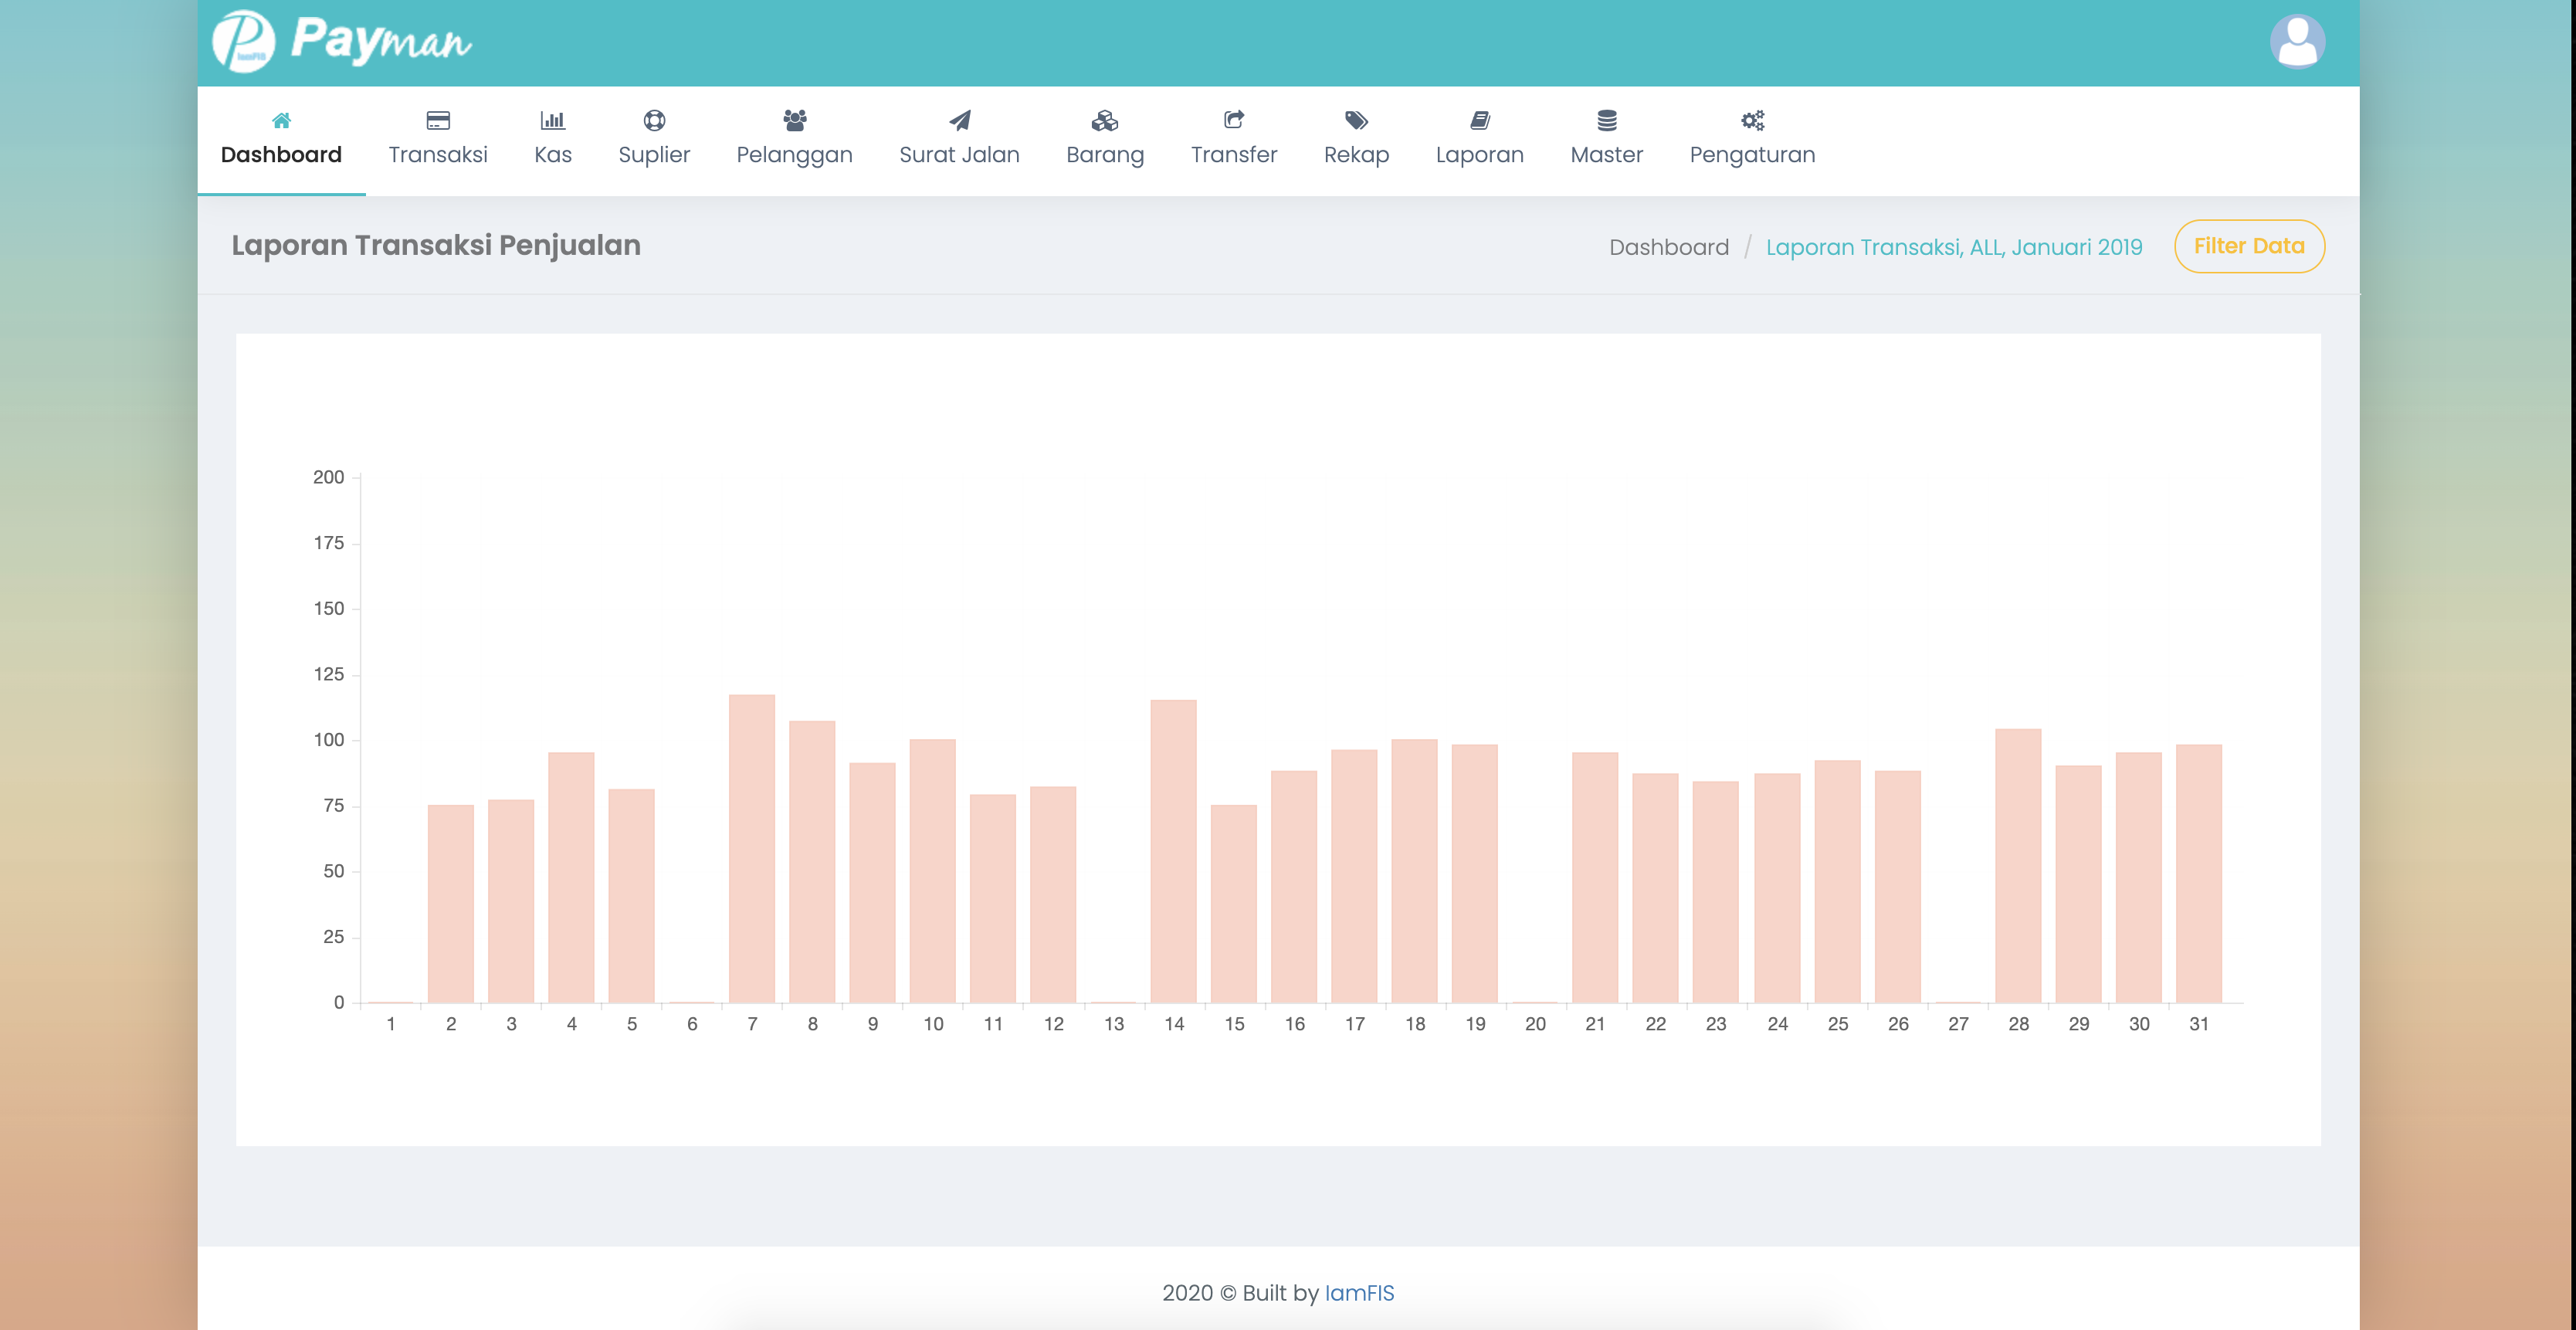
Task: Click the chart bar for day 7
Action: point(752,850)
